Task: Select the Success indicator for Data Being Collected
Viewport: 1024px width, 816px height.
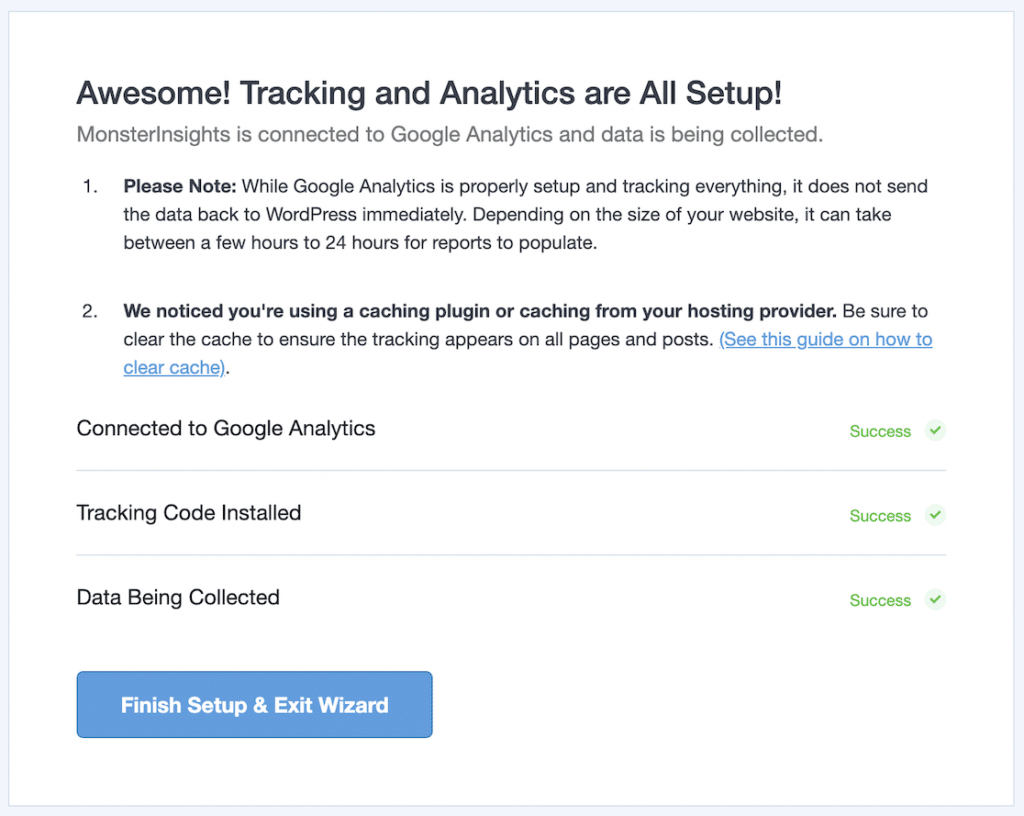Action: click(x=880, y=600)
